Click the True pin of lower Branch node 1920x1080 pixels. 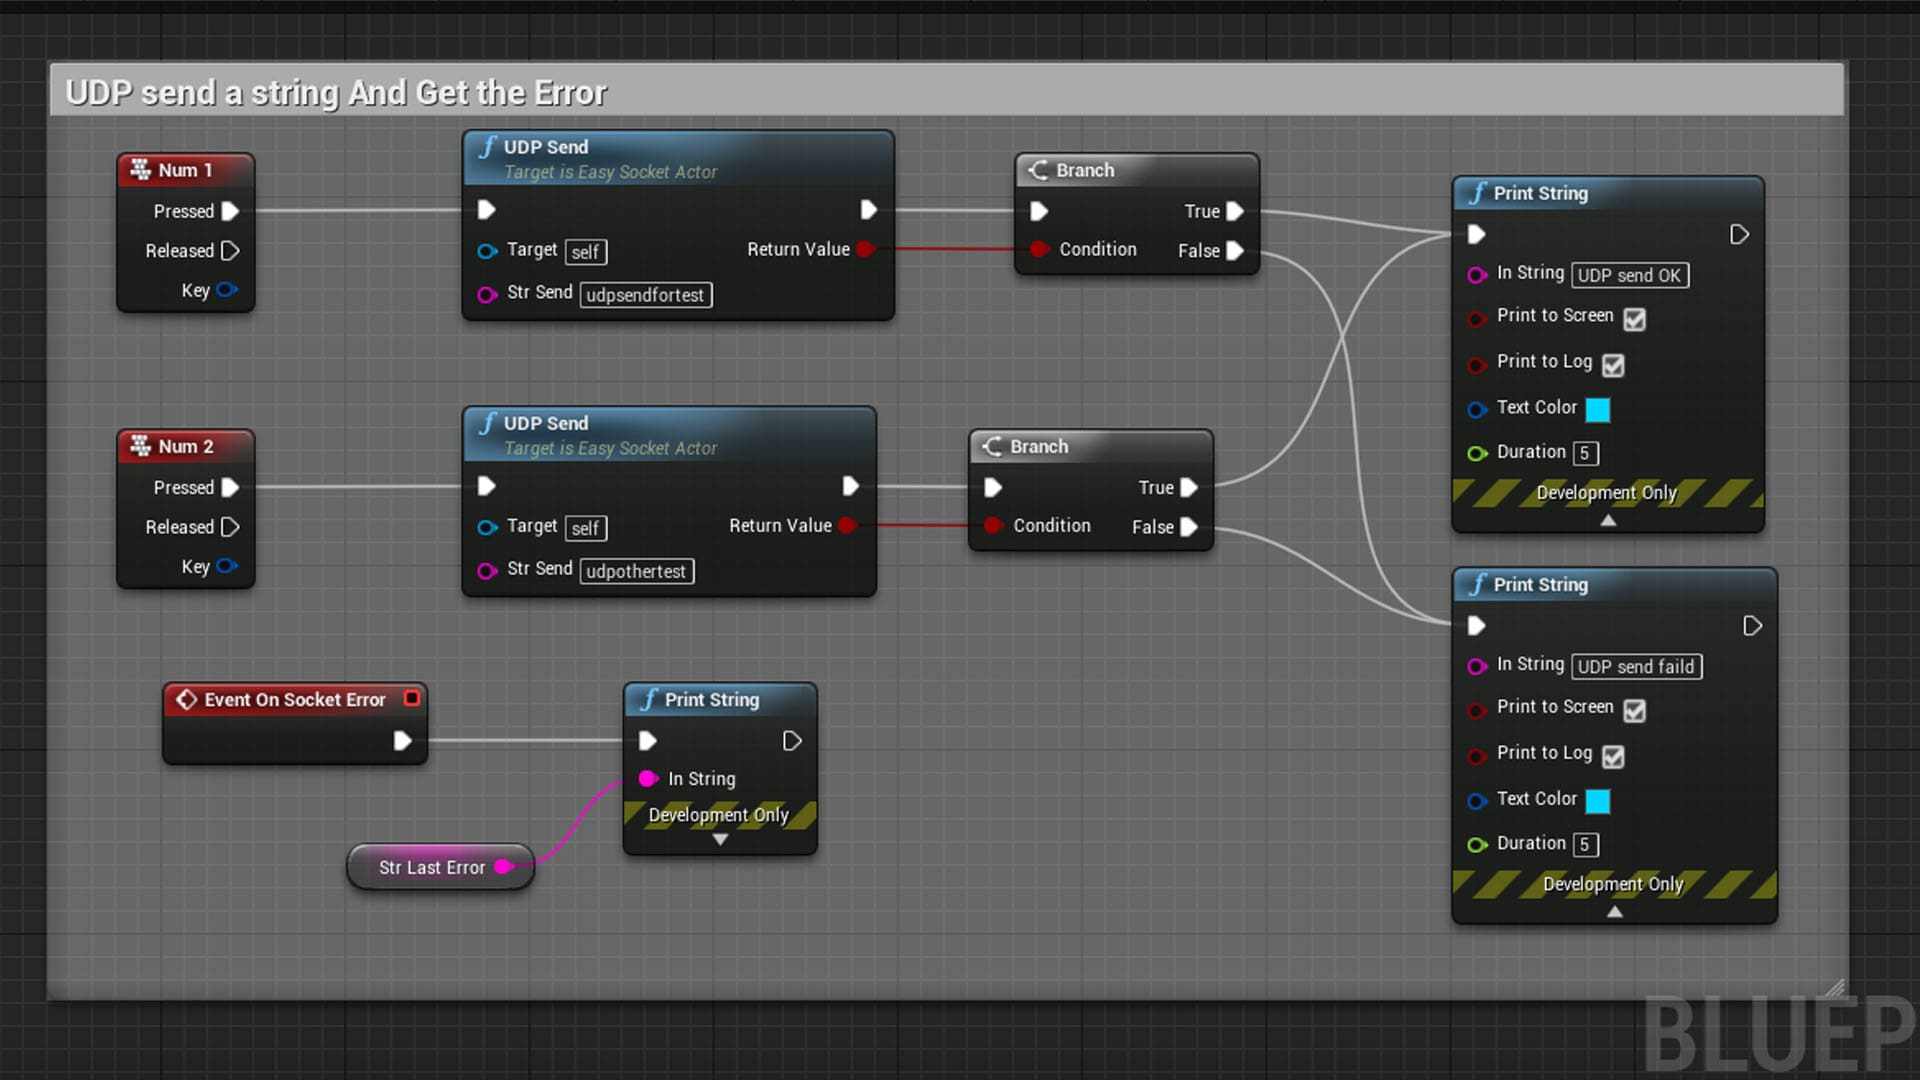point(1189,487)
